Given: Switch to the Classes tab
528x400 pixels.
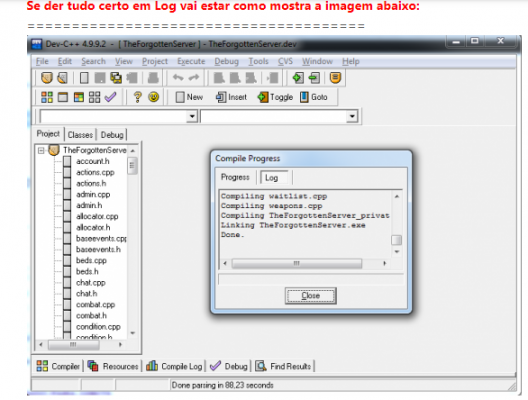Looking at the screenshot, I should [x=80, y=135].
